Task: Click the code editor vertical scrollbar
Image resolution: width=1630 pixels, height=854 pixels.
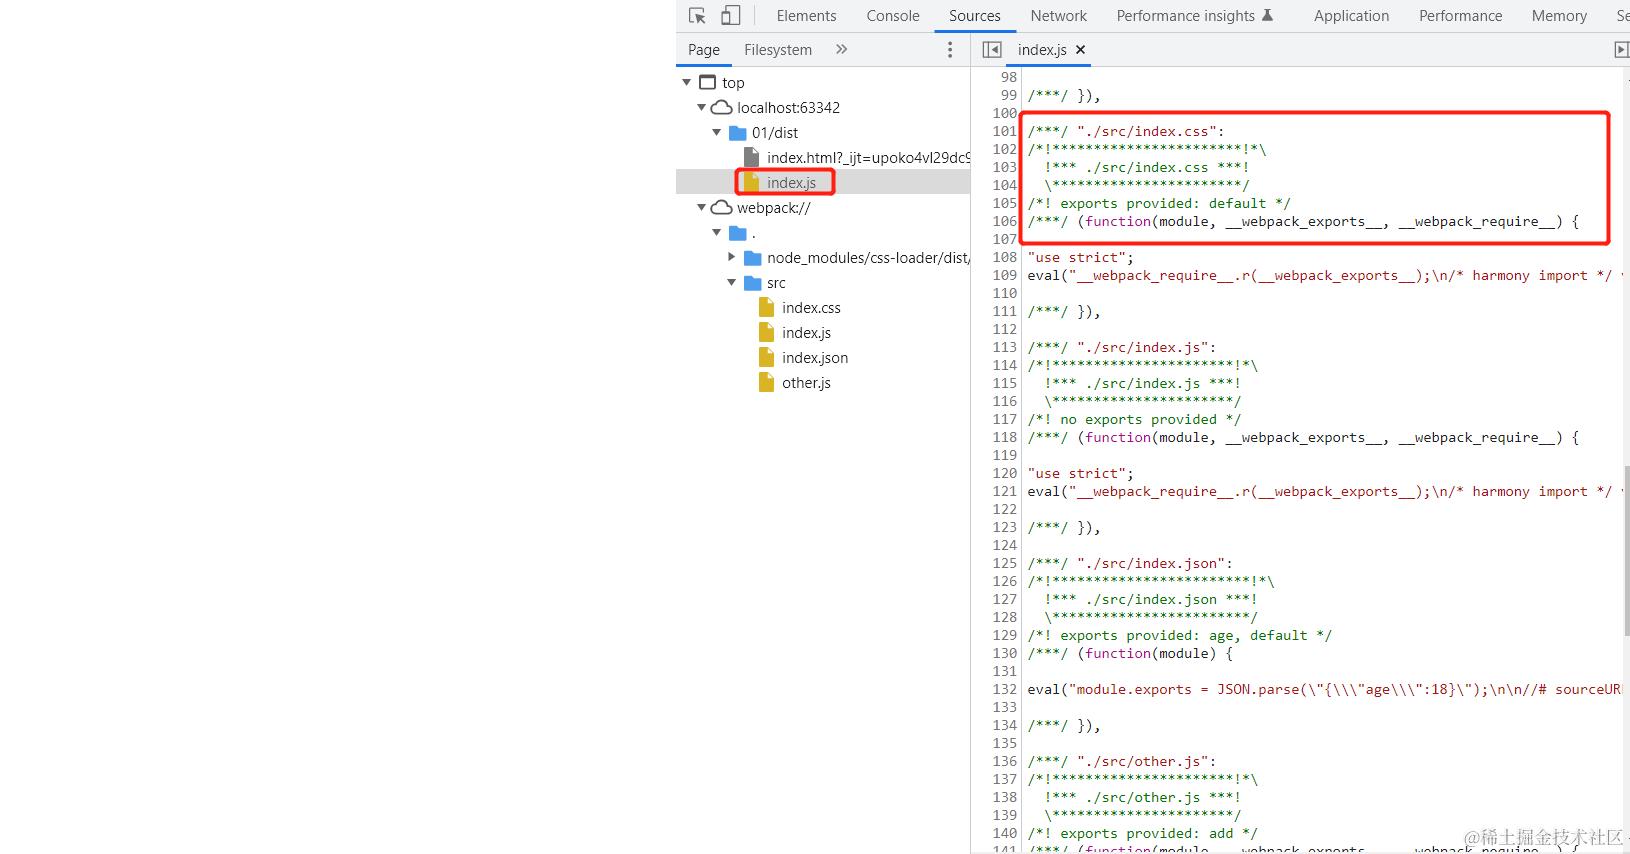Action: click(x=1625, y=550)
